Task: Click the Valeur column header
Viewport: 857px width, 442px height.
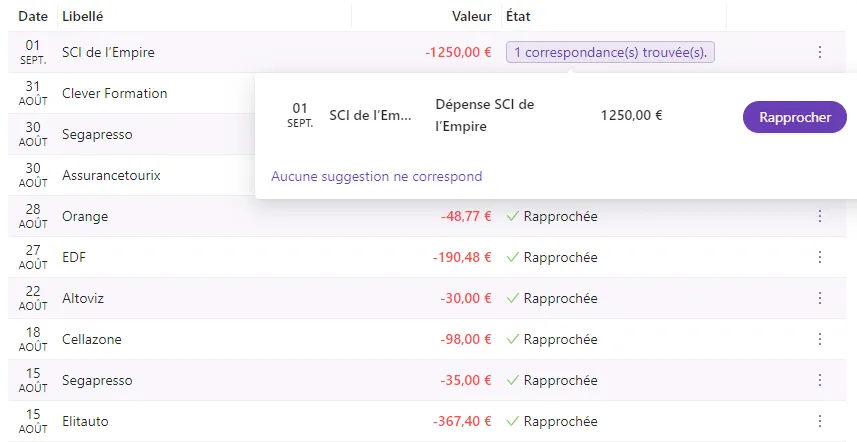Action: coord(472,16)
